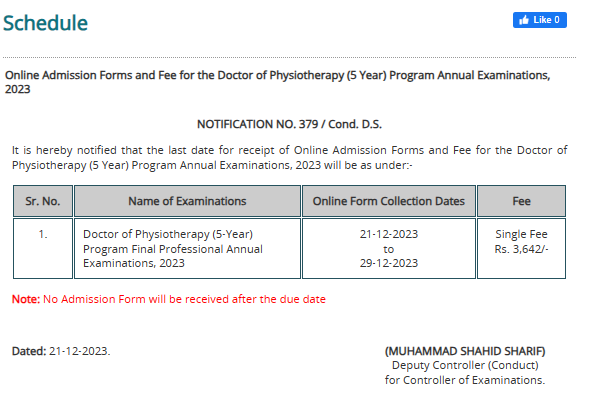The height and width of the screenshot is (402, 612).
Task: Click the thumbs-up icon in Like button
Action: pos(523,20)
